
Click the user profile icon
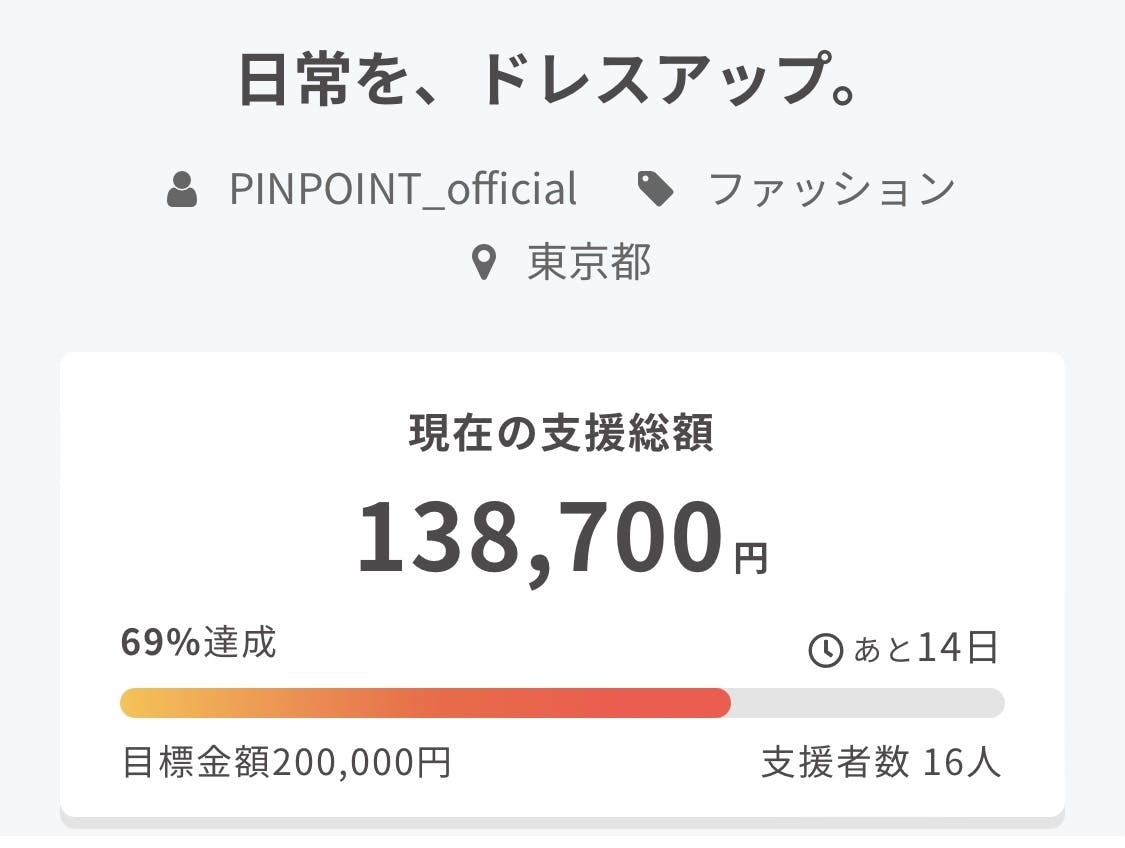coord(182,189)
